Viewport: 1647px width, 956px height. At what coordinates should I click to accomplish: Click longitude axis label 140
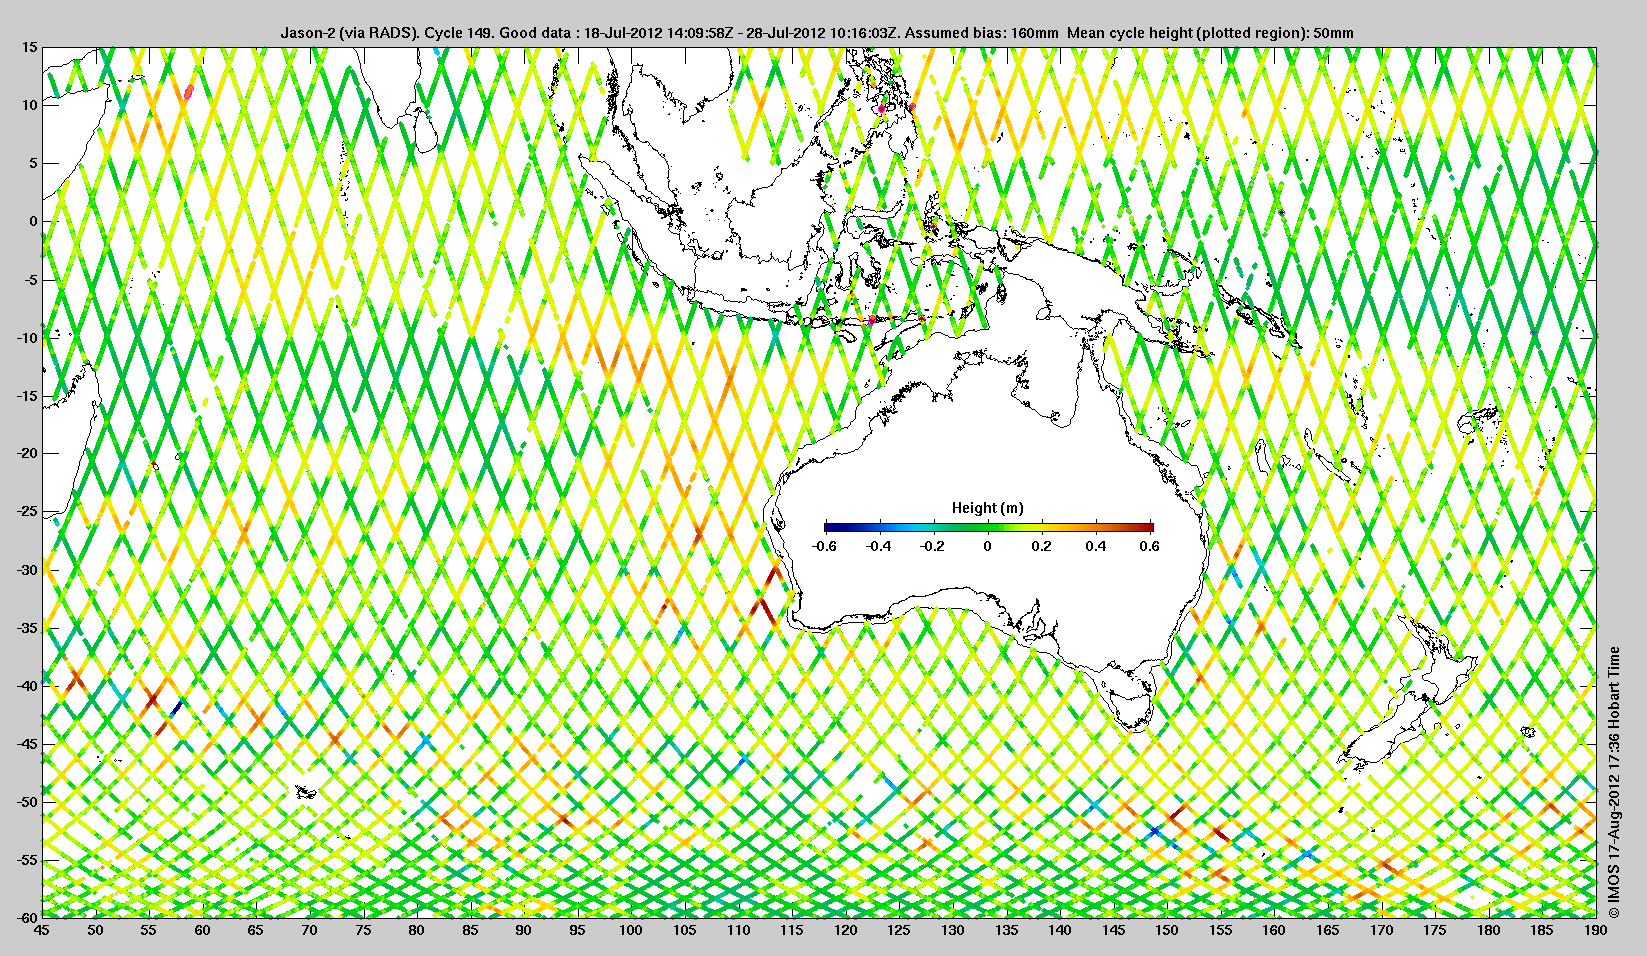[1060, 931]
